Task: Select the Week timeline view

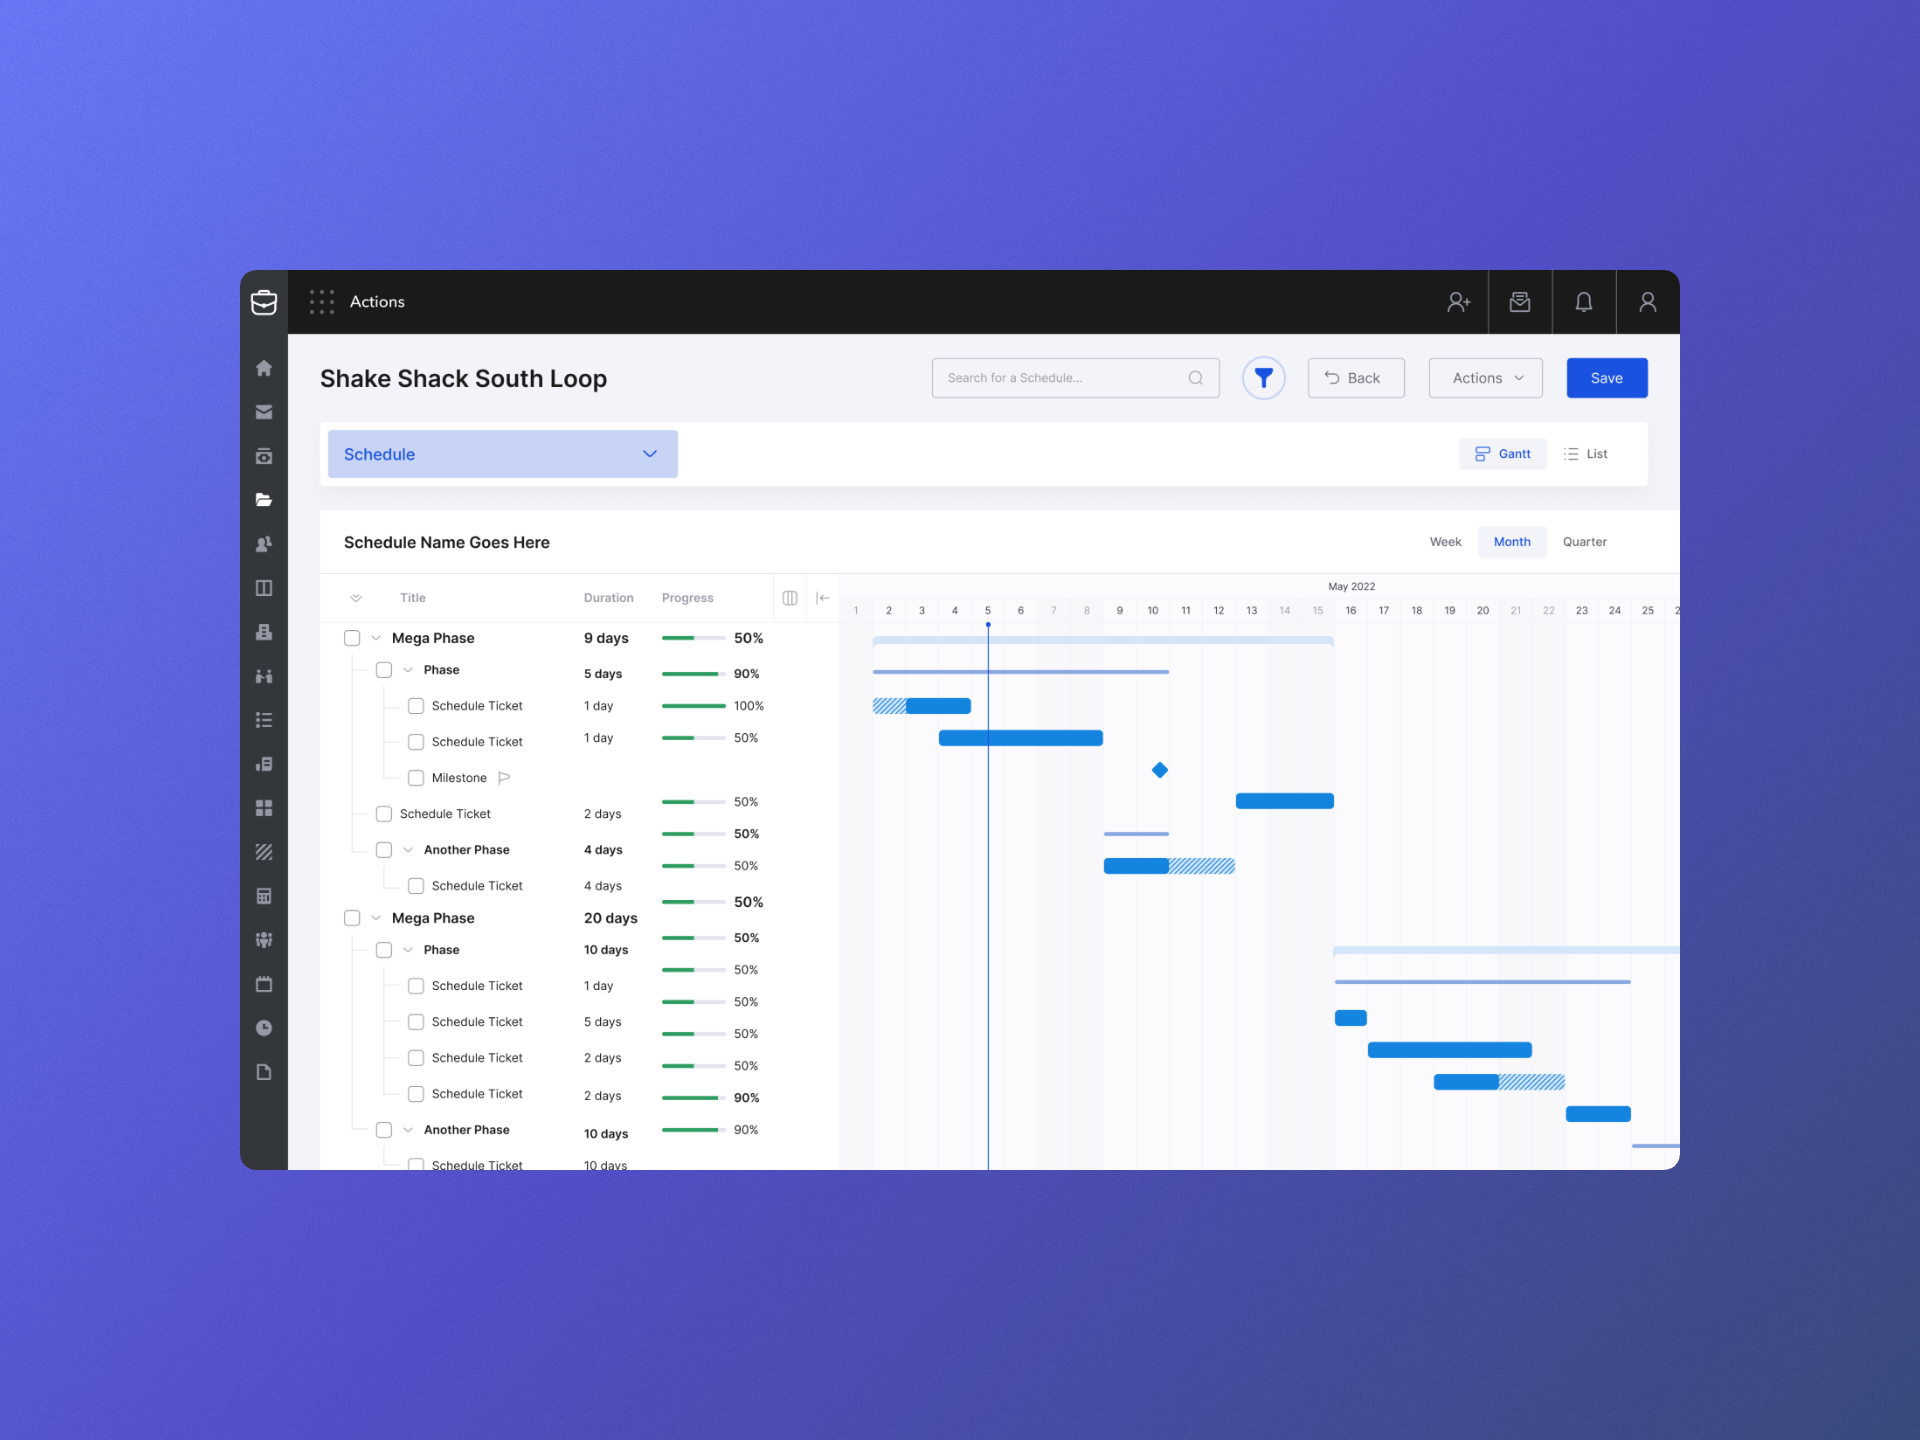Action: click(x=1445, y=541)
